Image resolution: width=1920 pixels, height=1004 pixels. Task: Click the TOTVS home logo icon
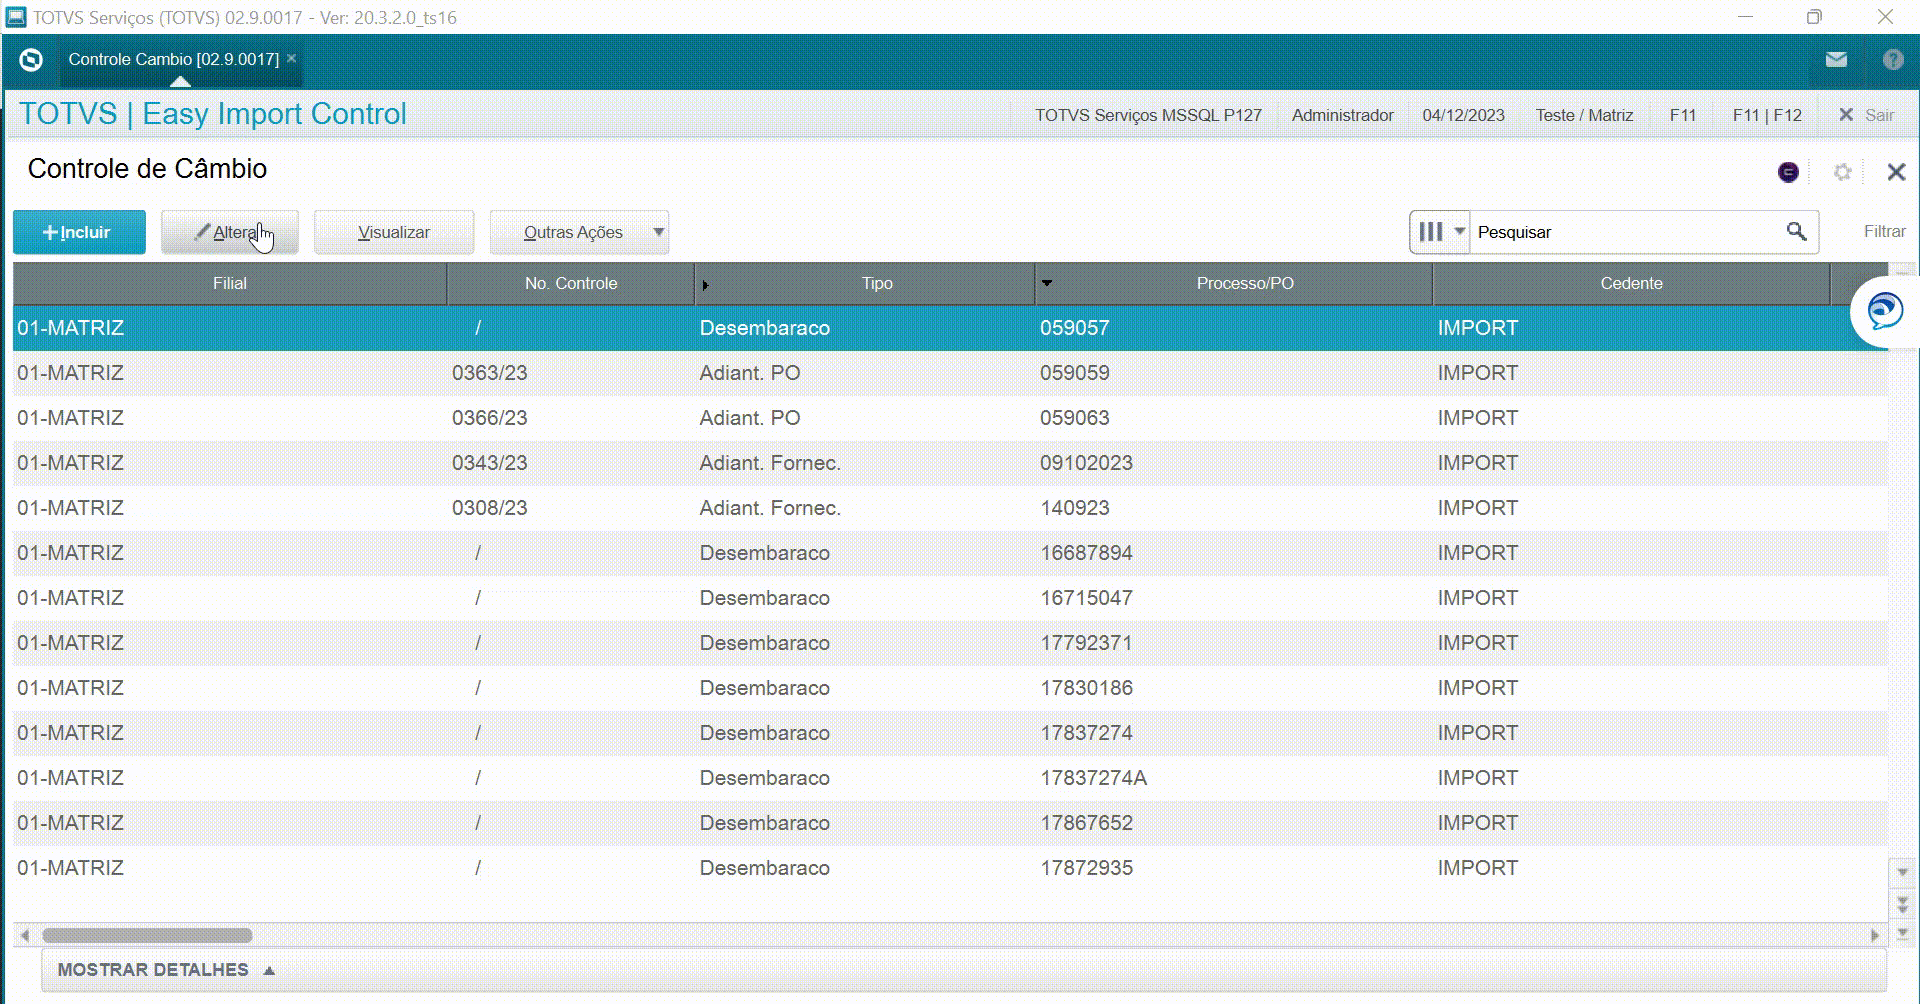tap(31, 60)
